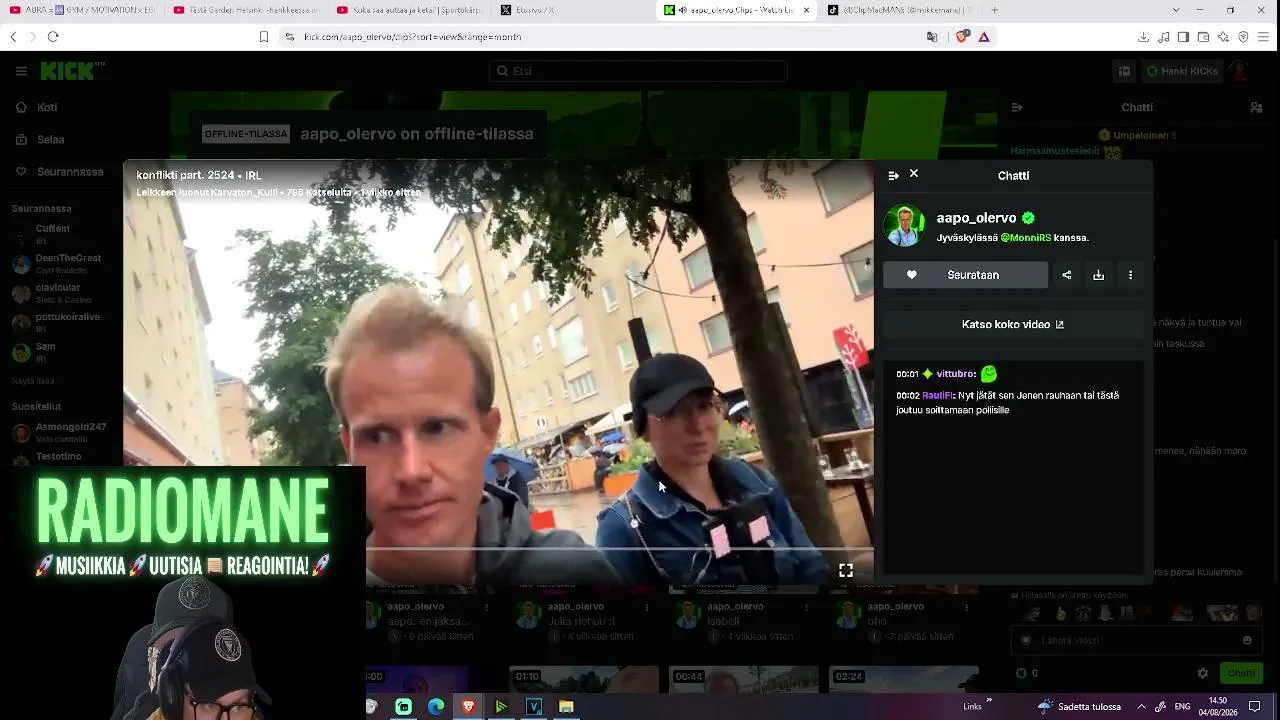Viewport: 1280px width, 720px height.
Task: Share the clip via the share icon
Action: 1066,275
